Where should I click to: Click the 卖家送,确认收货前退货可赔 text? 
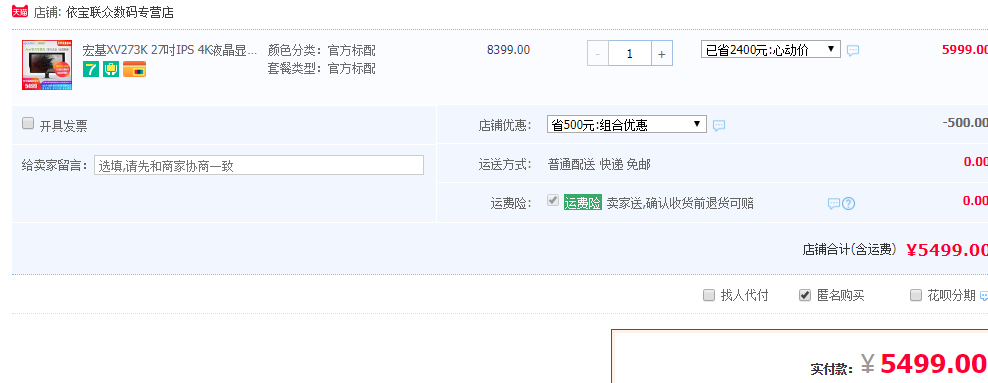680,203
